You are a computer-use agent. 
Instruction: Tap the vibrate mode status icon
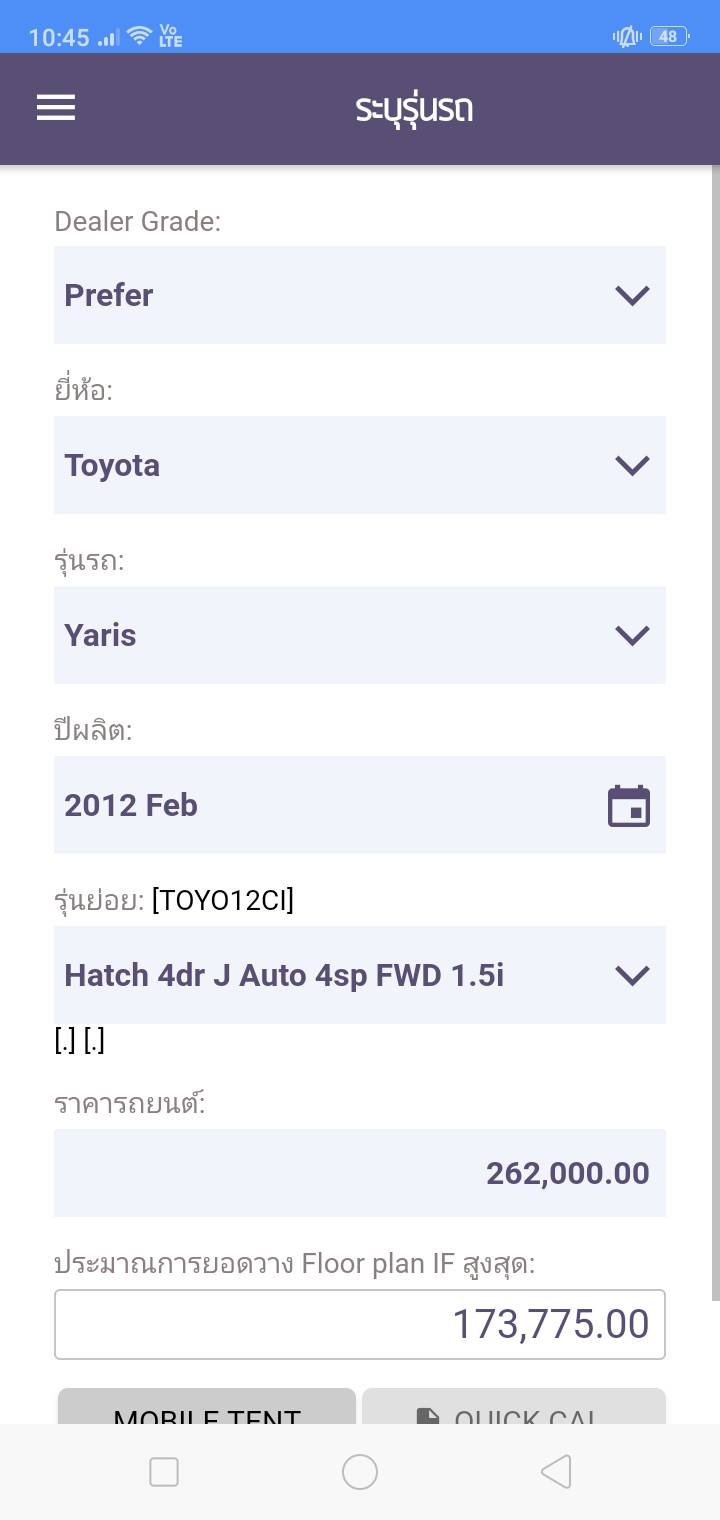pos(627,37)
